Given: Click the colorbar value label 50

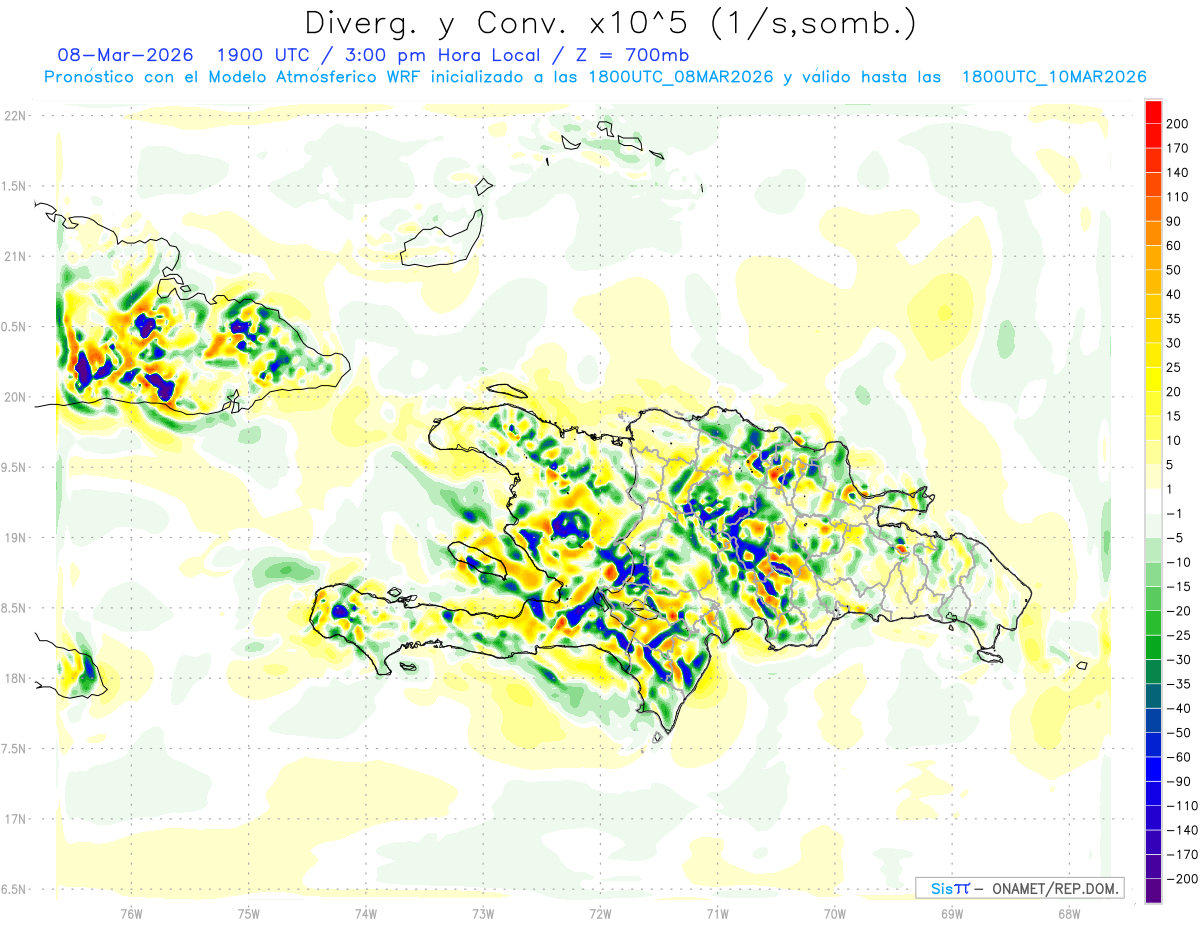Looking at the screenshot, I should pyautogui.click(x=1174, y=270).
